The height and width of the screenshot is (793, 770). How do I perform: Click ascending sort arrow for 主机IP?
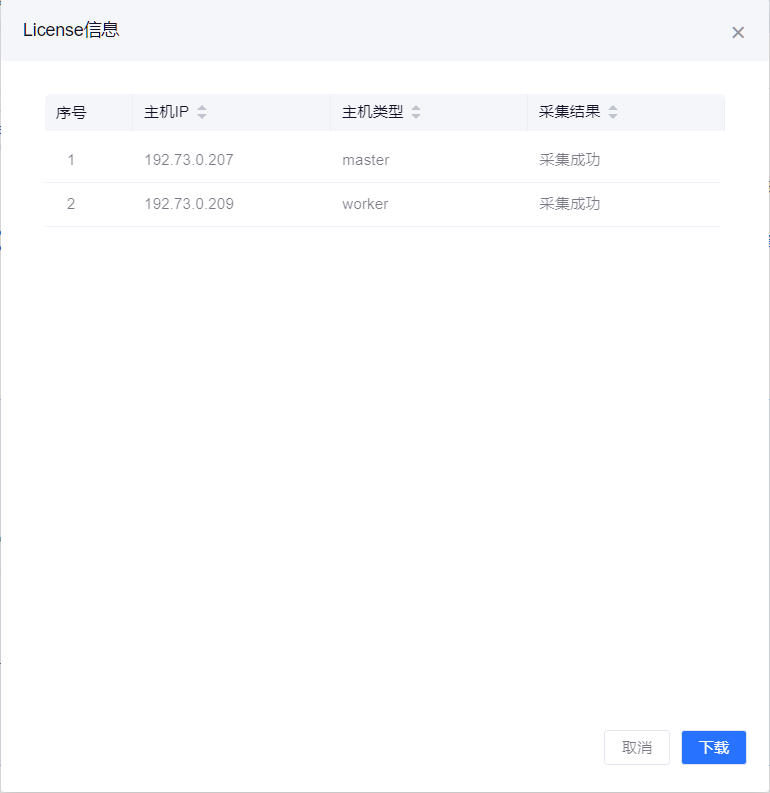point(202,108)
